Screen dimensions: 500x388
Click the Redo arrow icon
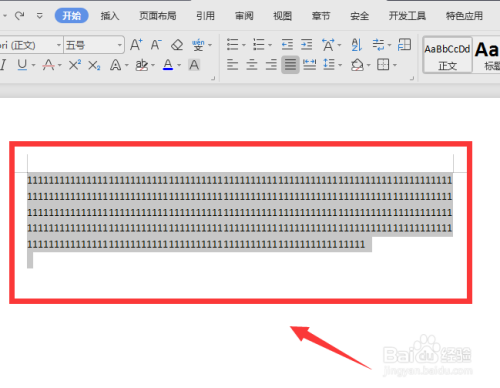coord(19,15)
